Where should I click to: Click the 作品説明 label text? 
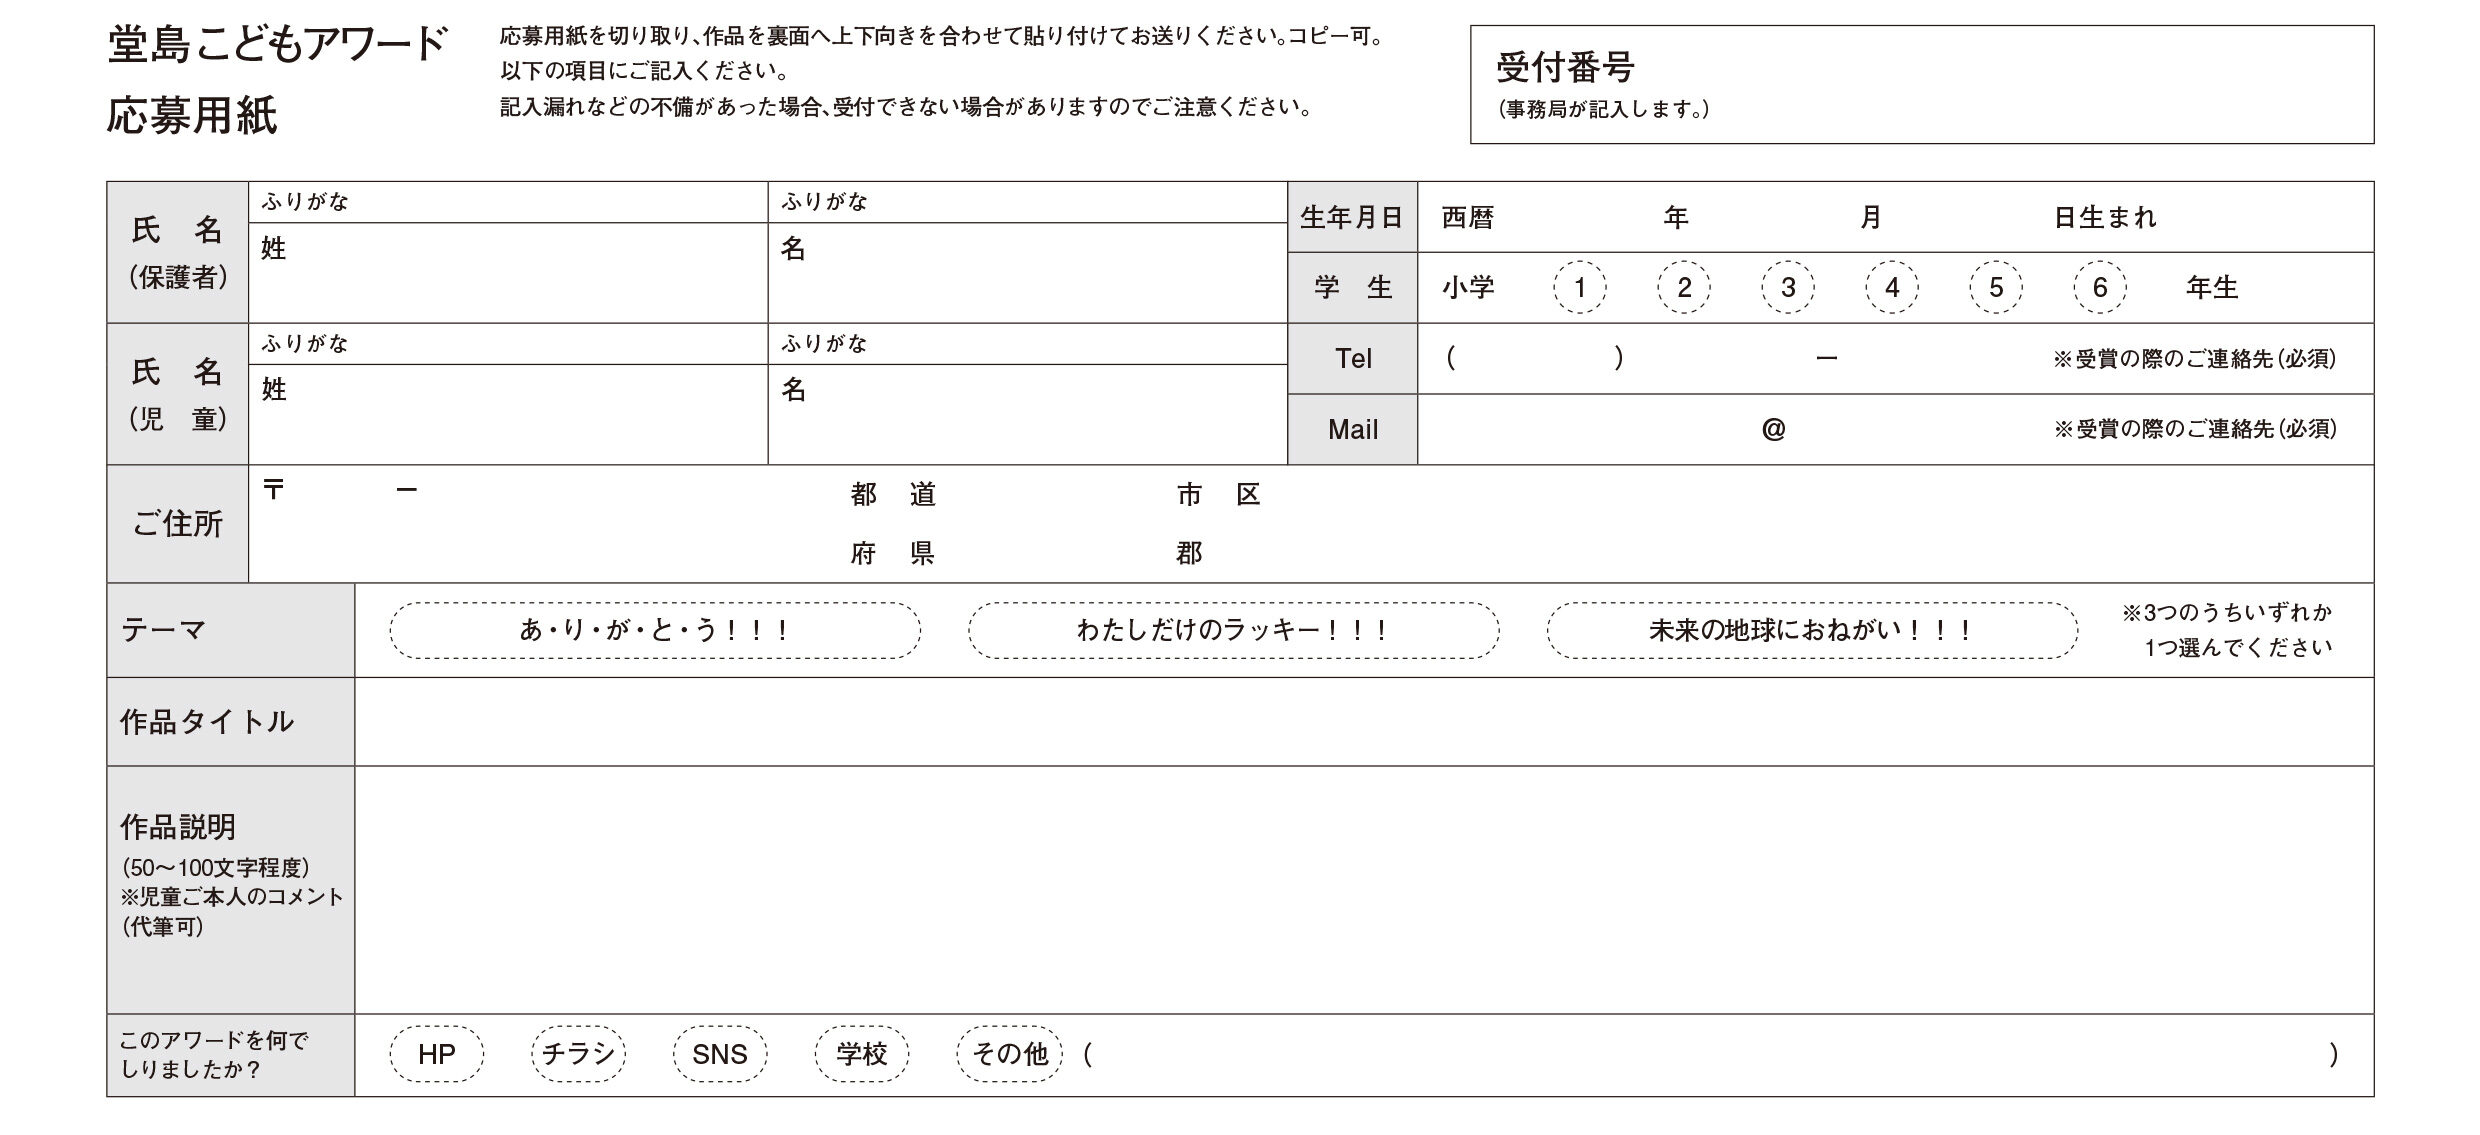pos(178,827)
